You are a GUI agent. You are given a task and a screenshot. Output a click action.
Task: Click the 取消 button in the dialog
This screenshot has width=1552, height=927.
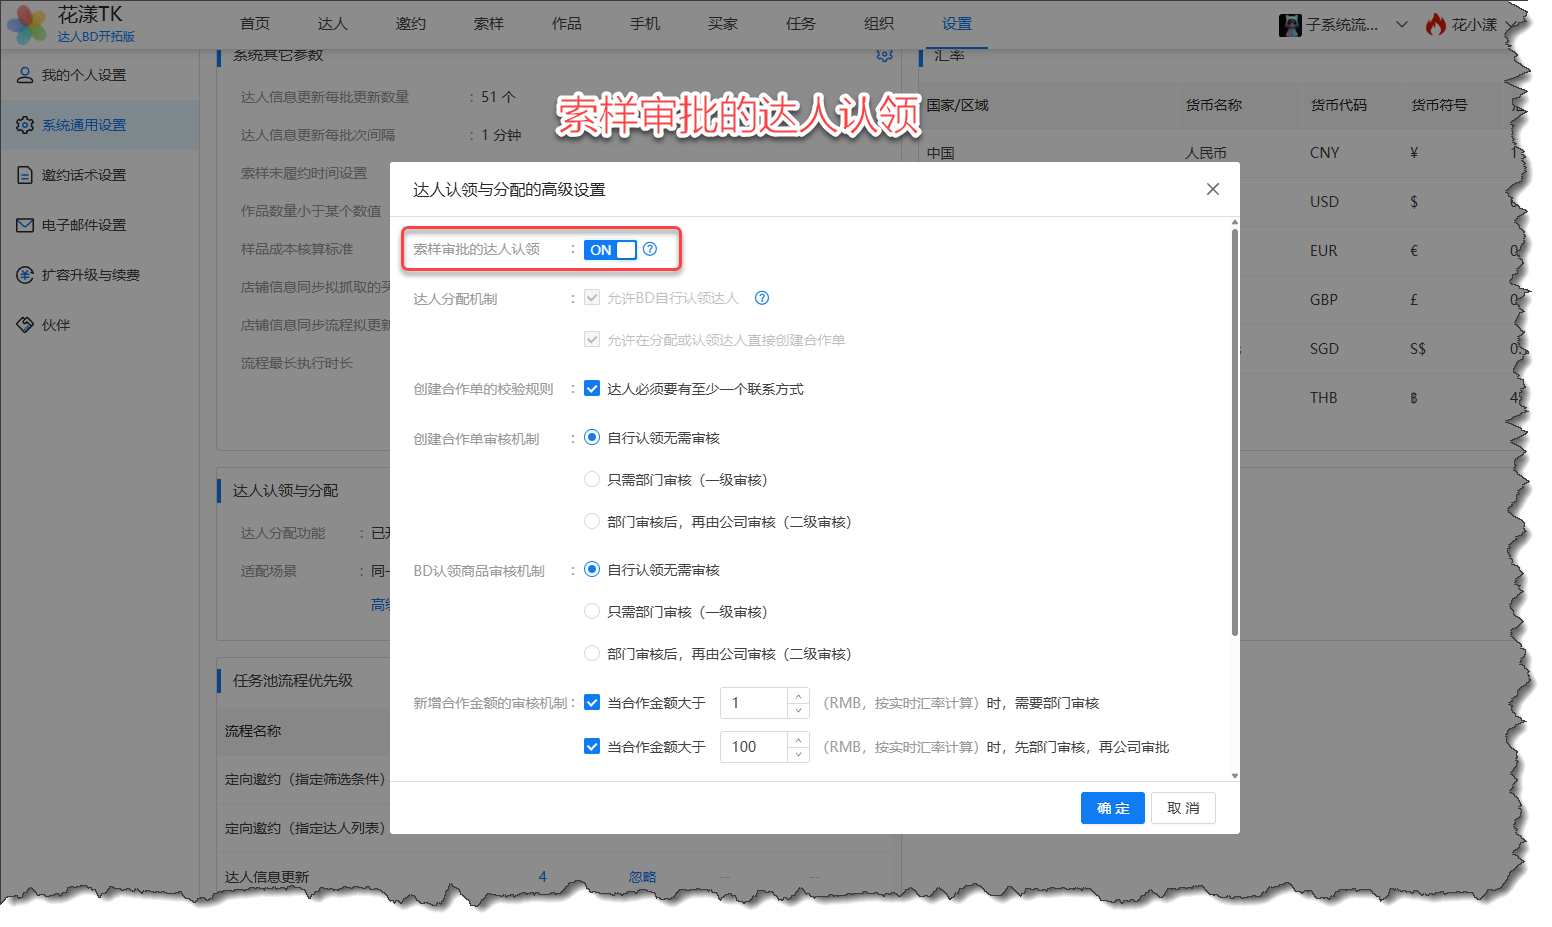1183,808
